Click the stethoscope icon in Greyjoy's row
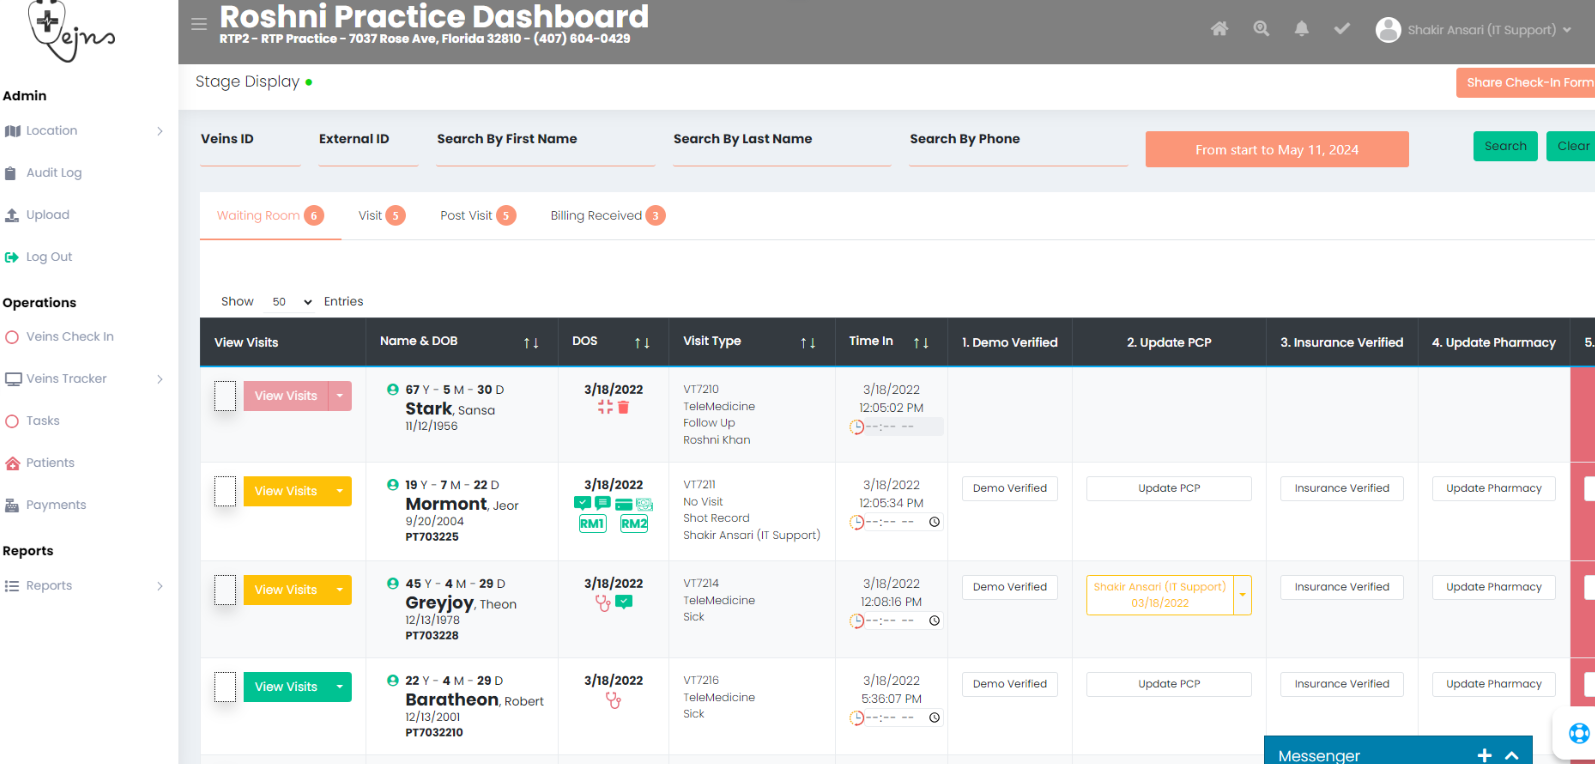The height and width of the screenshot is (764, 1595). 603,603
